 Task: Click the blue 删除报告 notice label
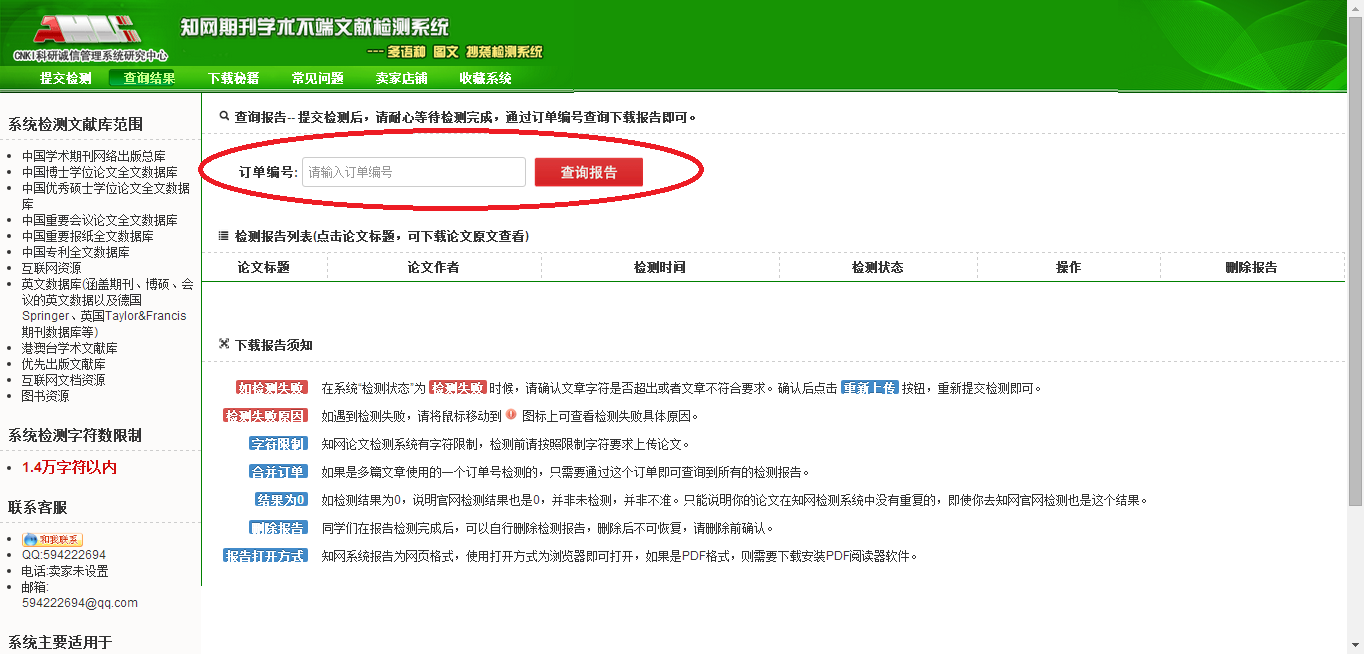[x=278, y=528]
